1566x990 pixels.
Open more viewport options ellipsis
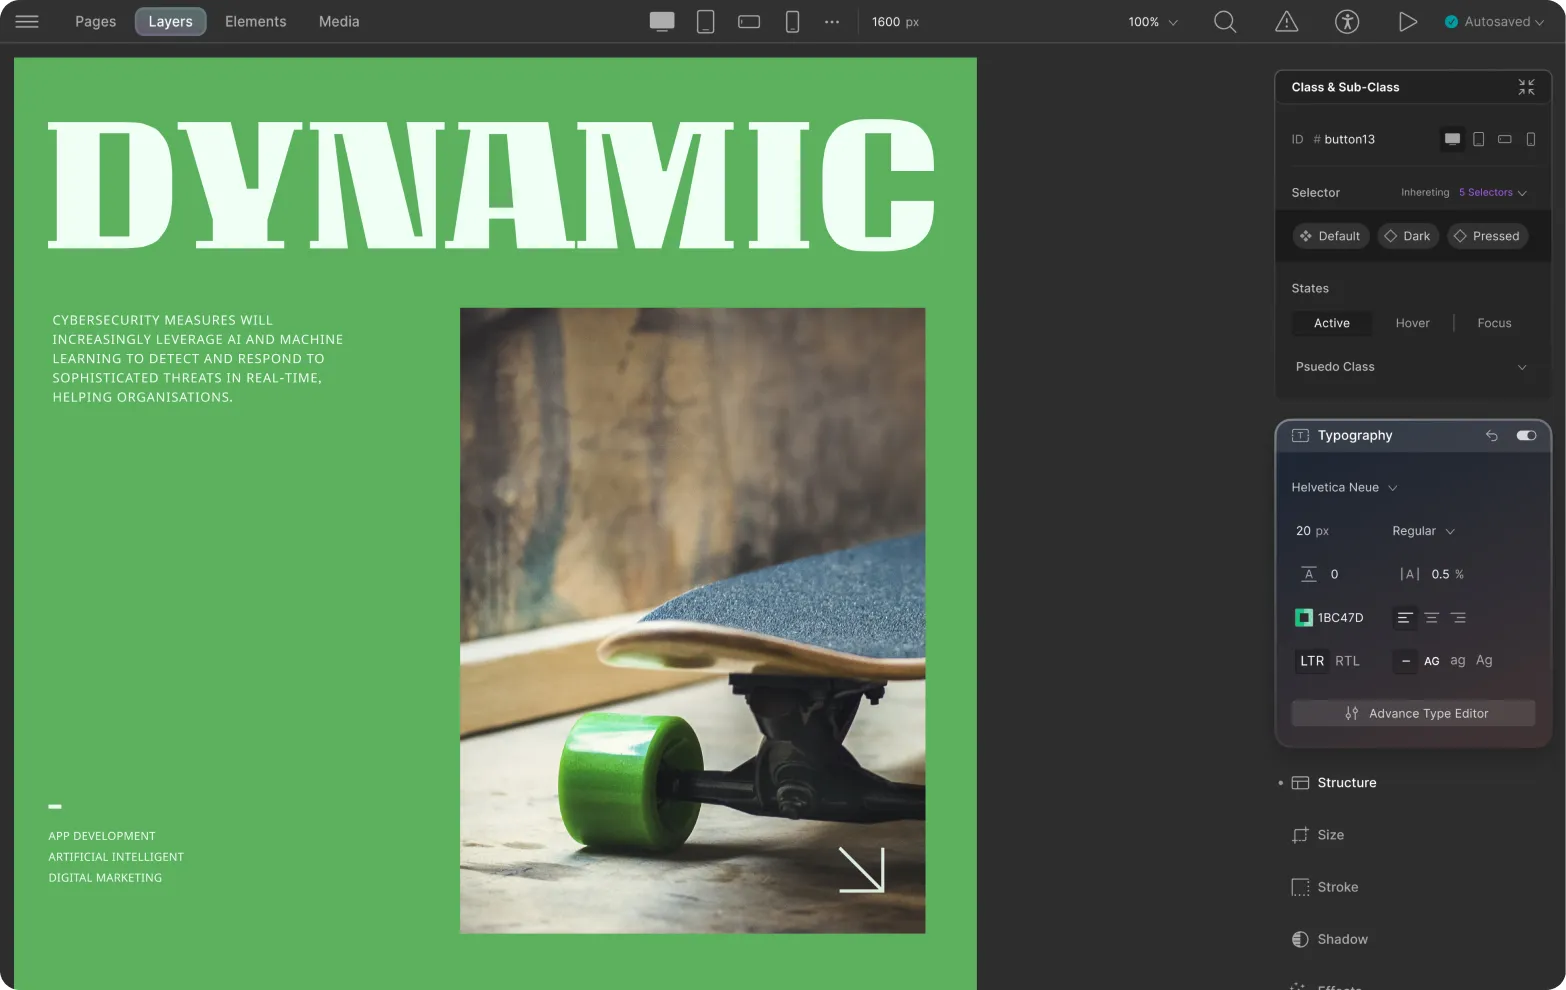(x=832, y=21)
